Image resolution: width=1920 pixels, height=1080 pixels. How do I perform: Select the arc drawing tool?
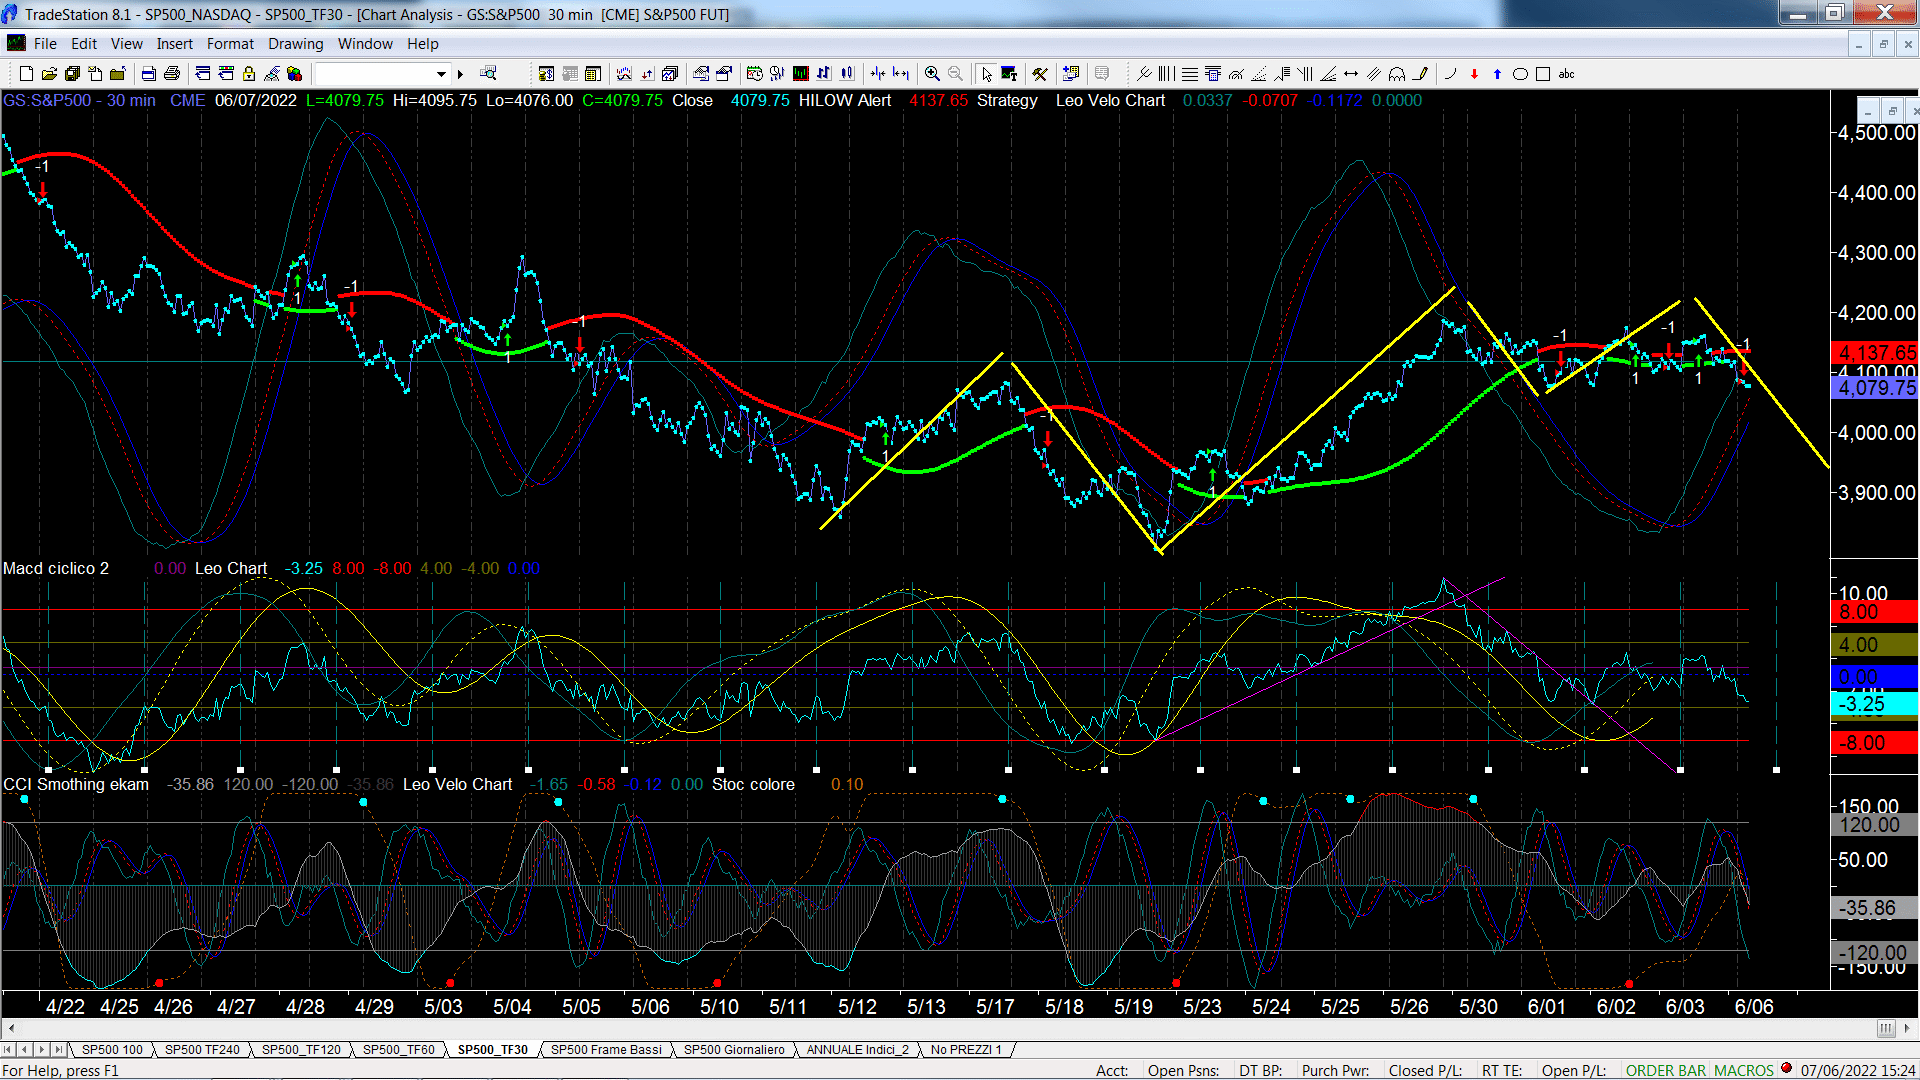[x=1451, y=74]
